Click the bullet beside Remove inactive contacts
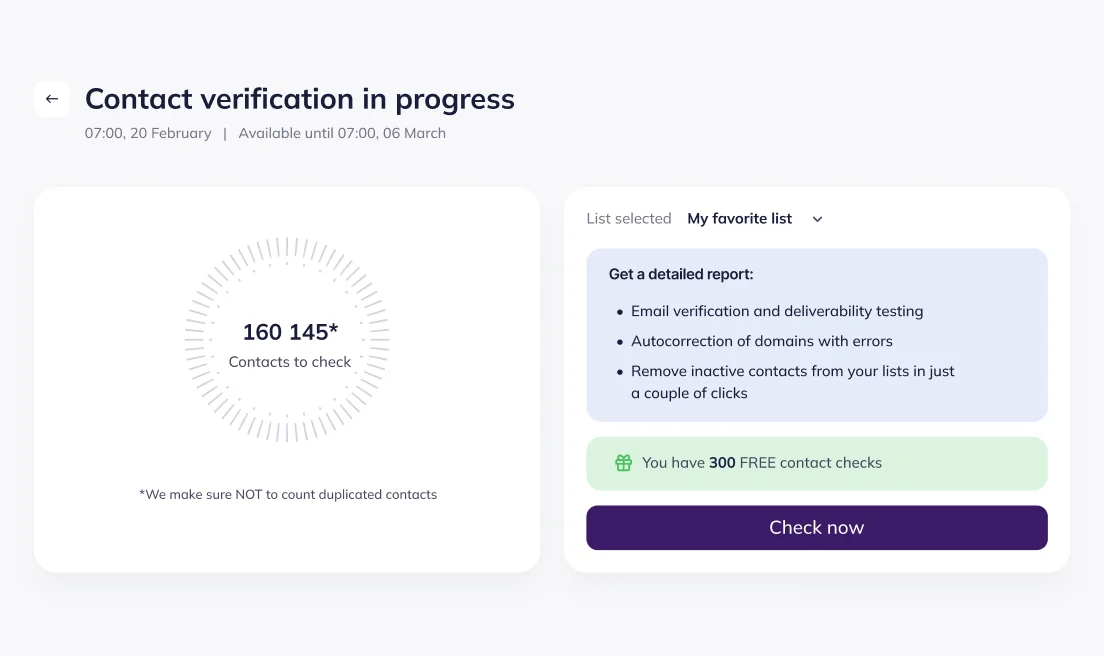 click(x=620, y=371)
